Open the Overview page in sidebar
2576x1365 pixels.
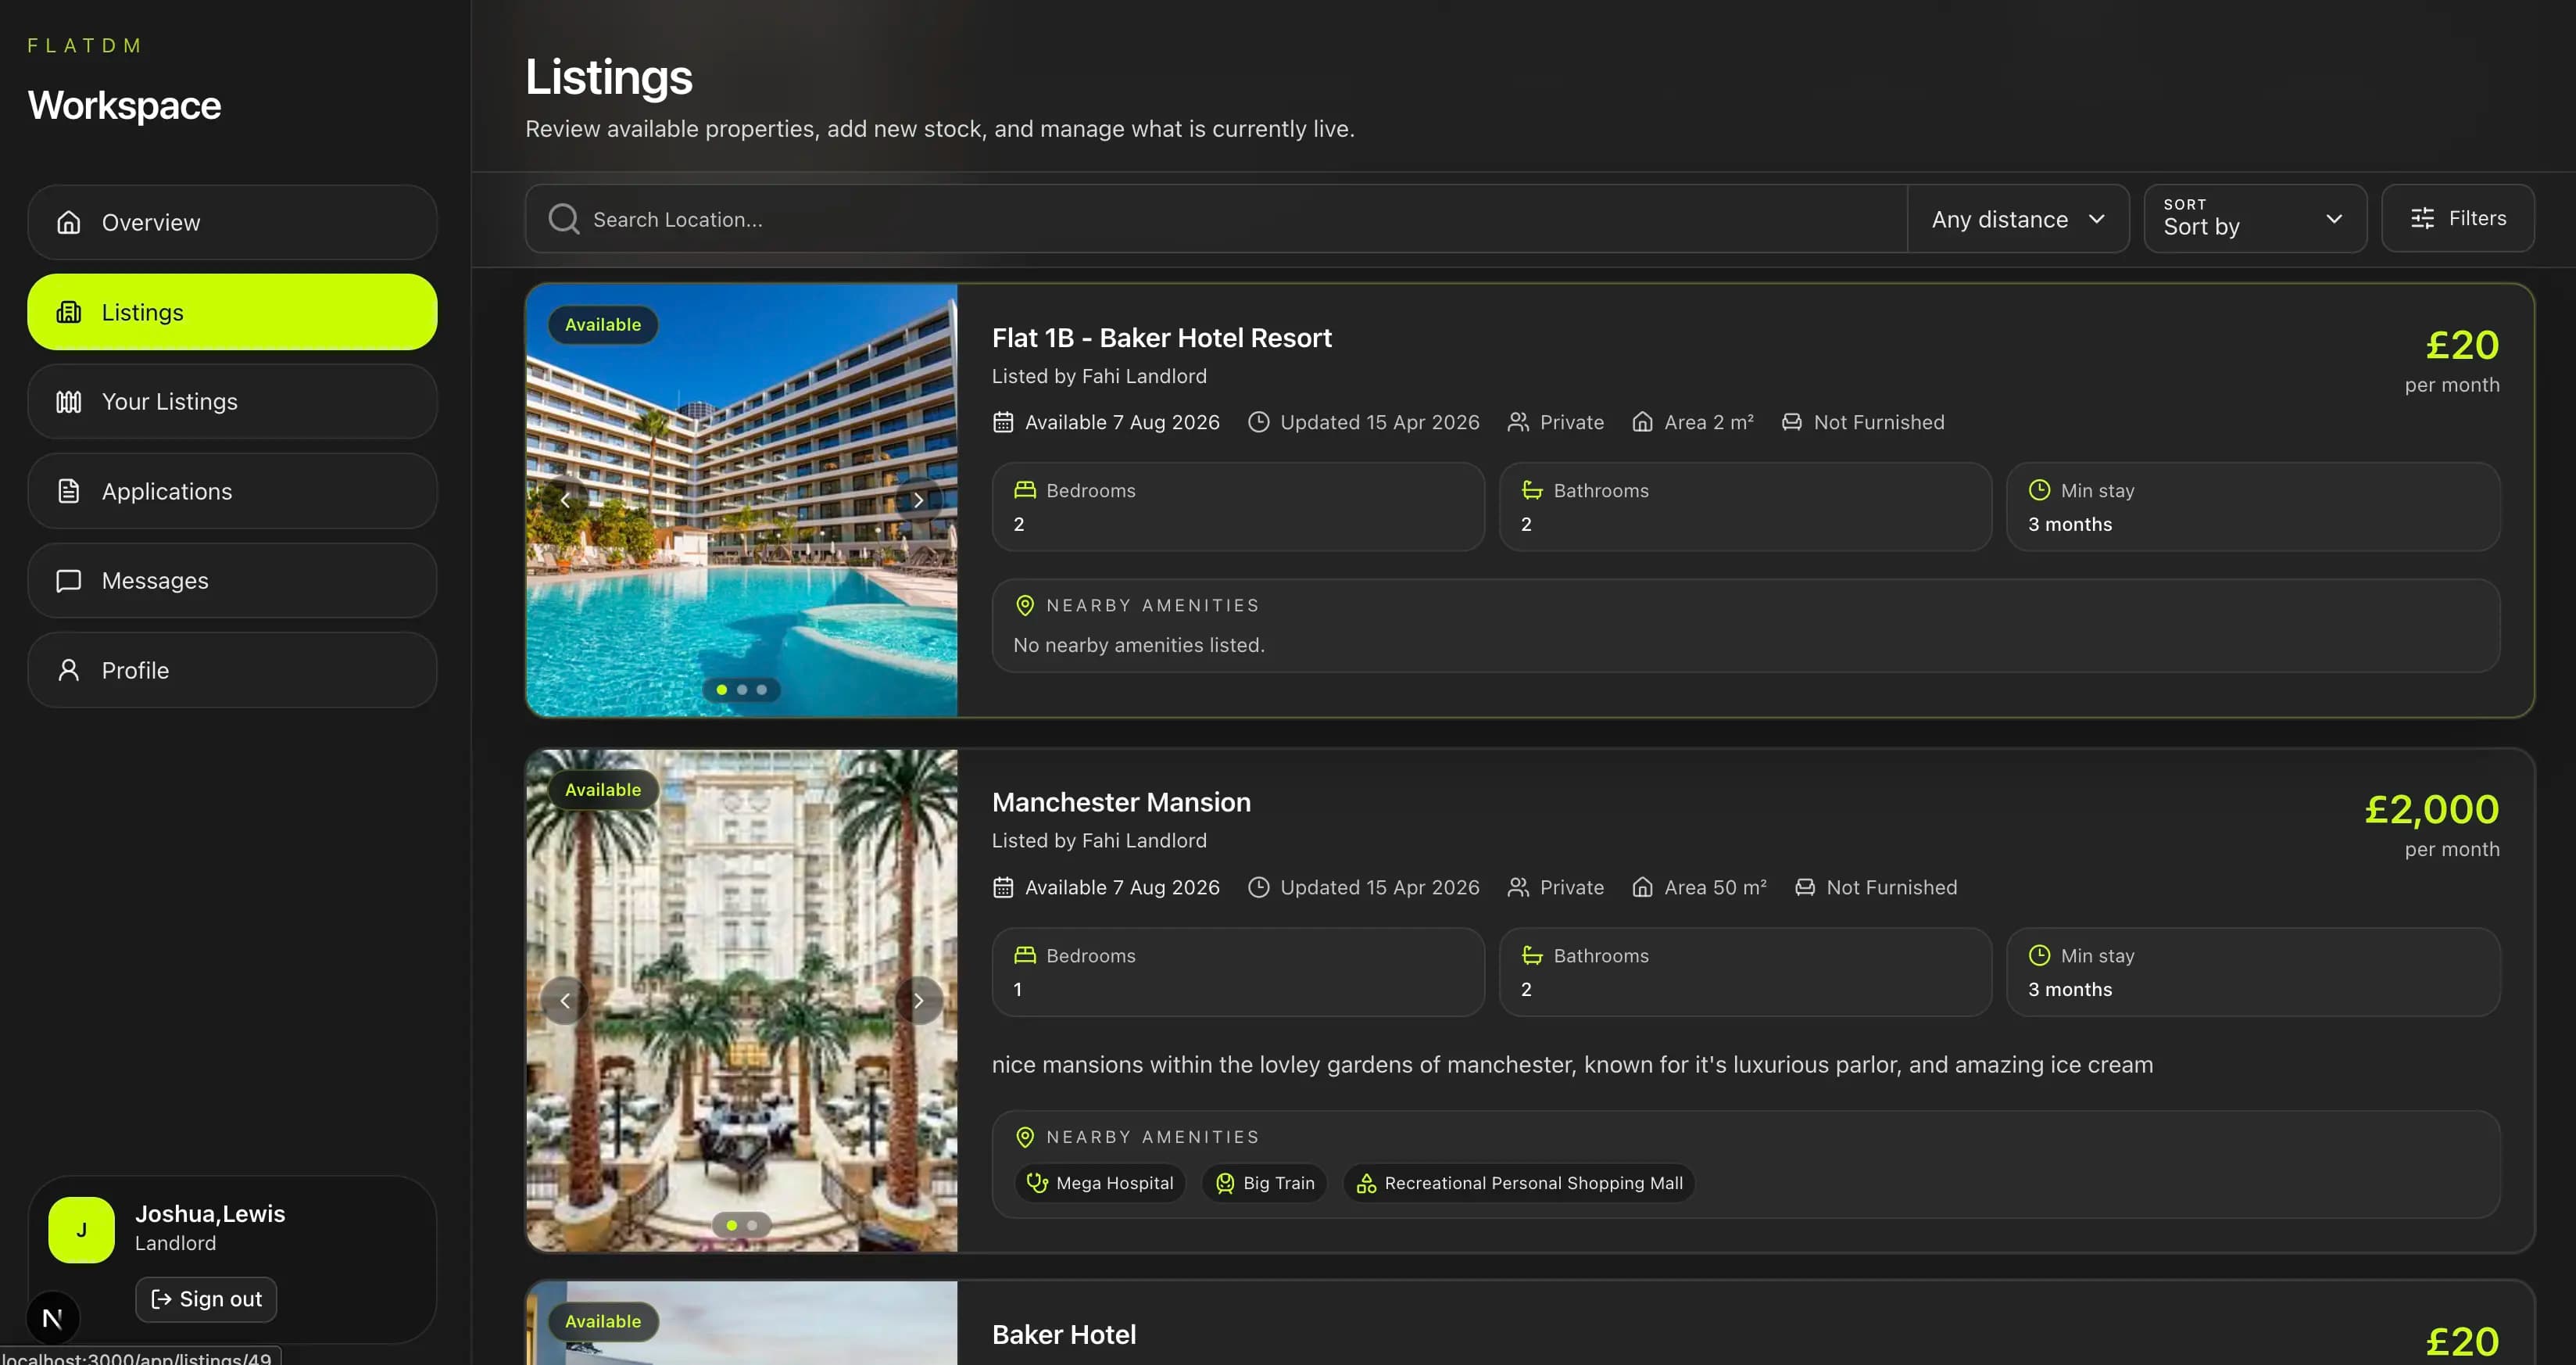click(x=232, y=222)
